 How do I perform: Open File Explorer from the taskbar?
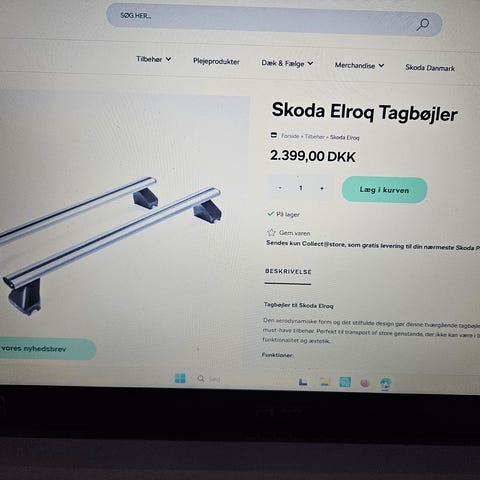325,382
